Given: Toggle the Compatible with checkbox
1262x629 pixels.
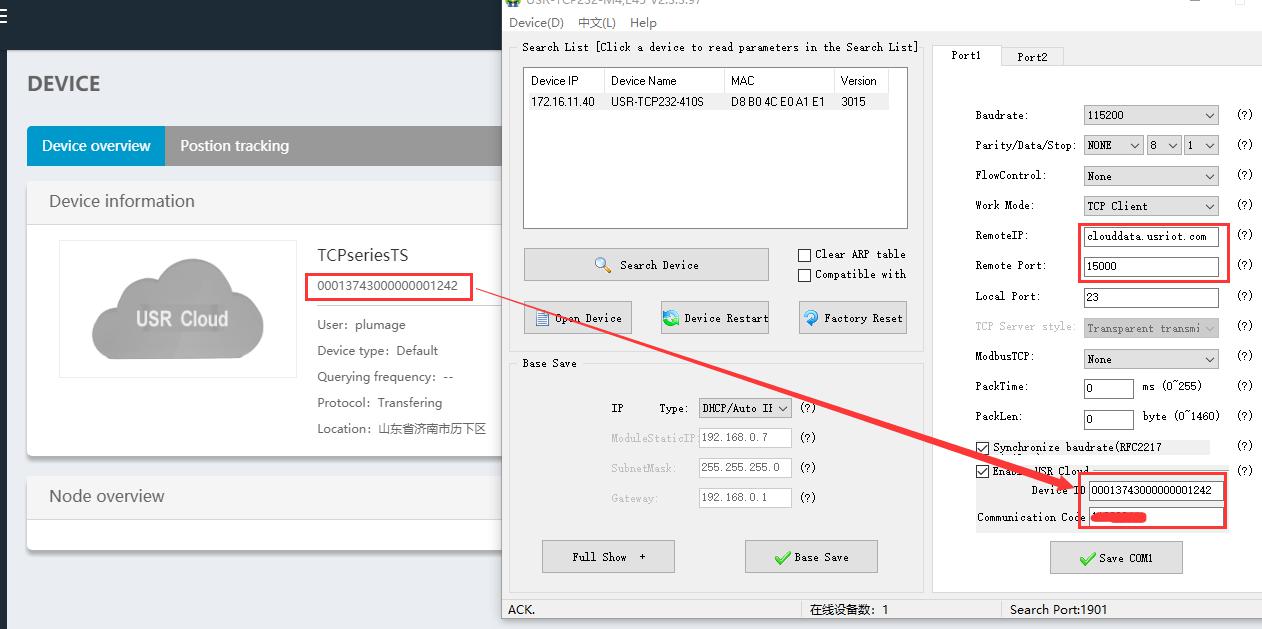Looking at the screenshot, I should [804, 275].
